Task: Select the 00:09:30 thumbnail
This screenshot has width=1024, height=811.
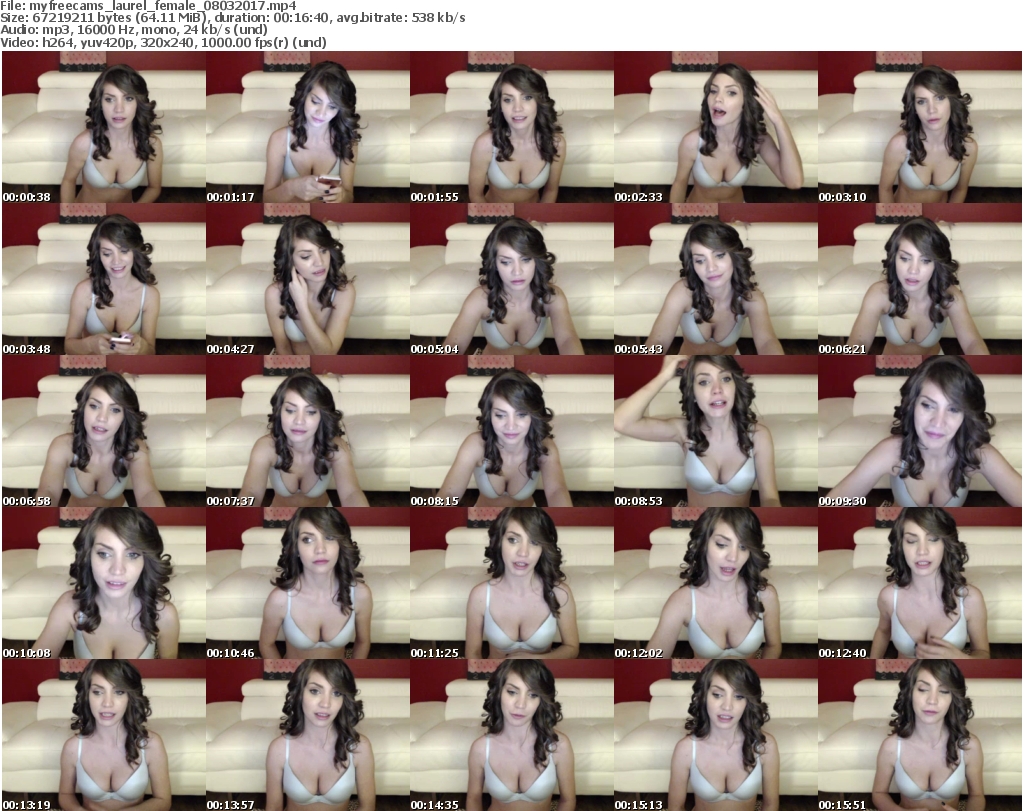Action: [x=920, y=432]
